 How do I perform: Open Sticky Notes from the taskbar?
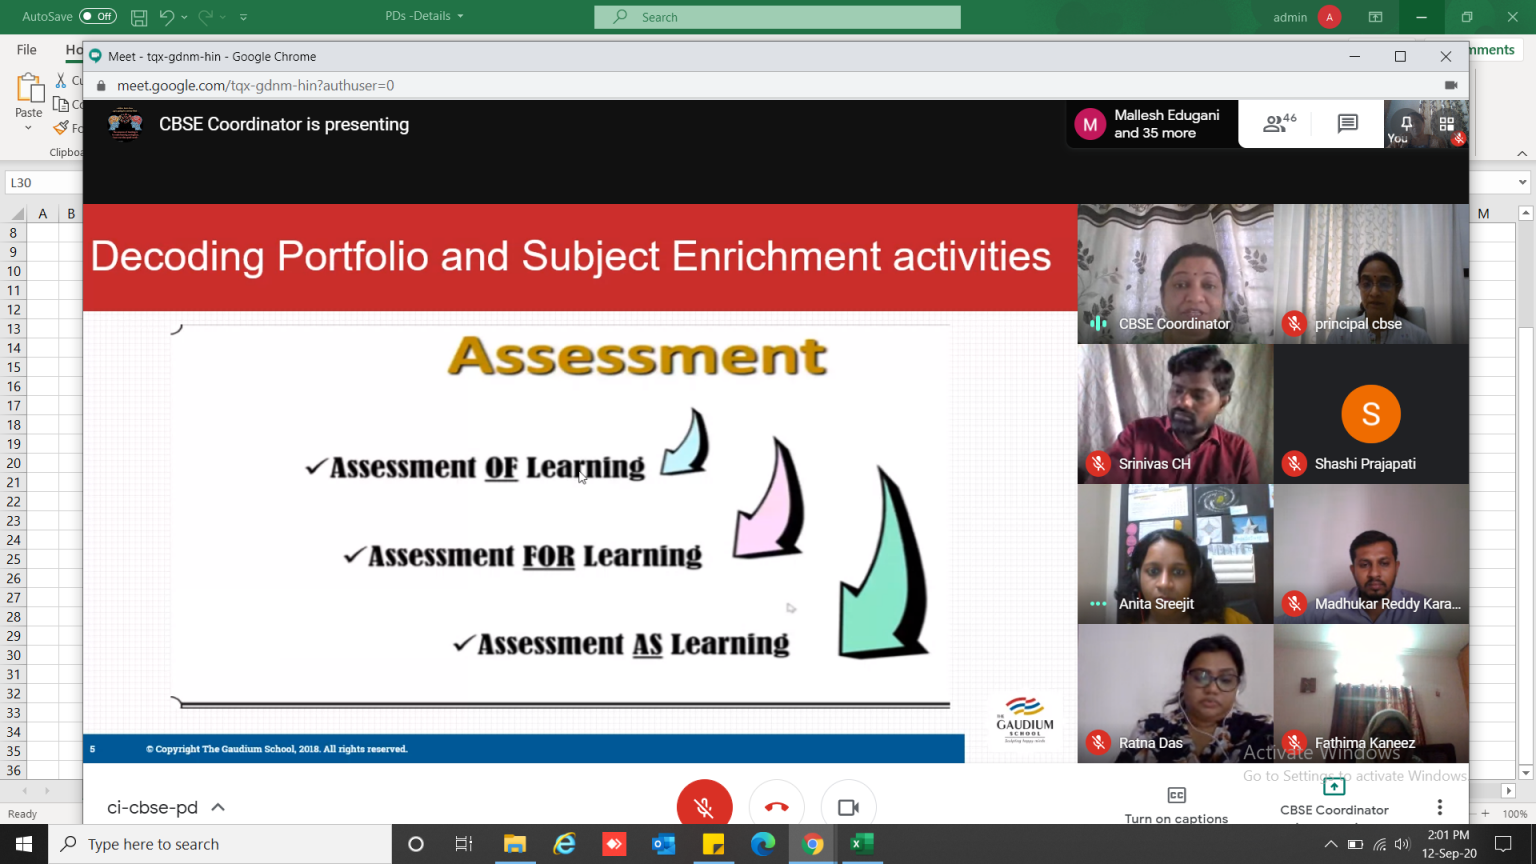713,844
